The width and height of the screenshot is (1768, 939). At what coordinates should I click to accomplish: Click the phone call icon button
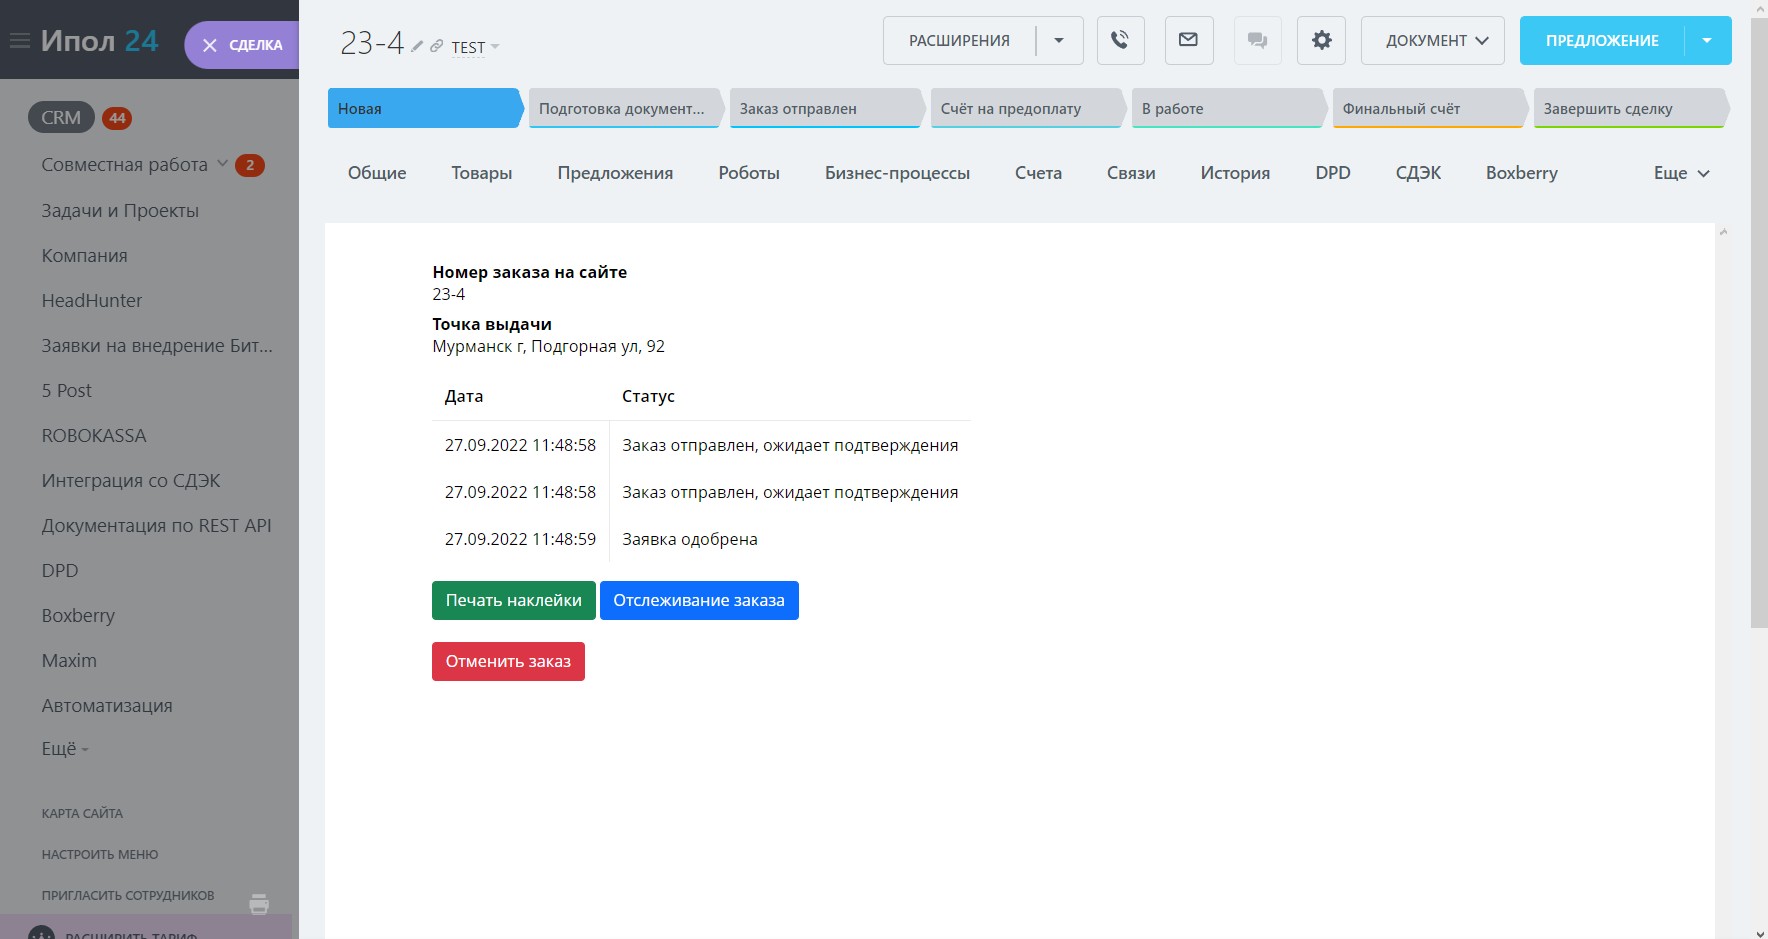tap(1120, 41)
